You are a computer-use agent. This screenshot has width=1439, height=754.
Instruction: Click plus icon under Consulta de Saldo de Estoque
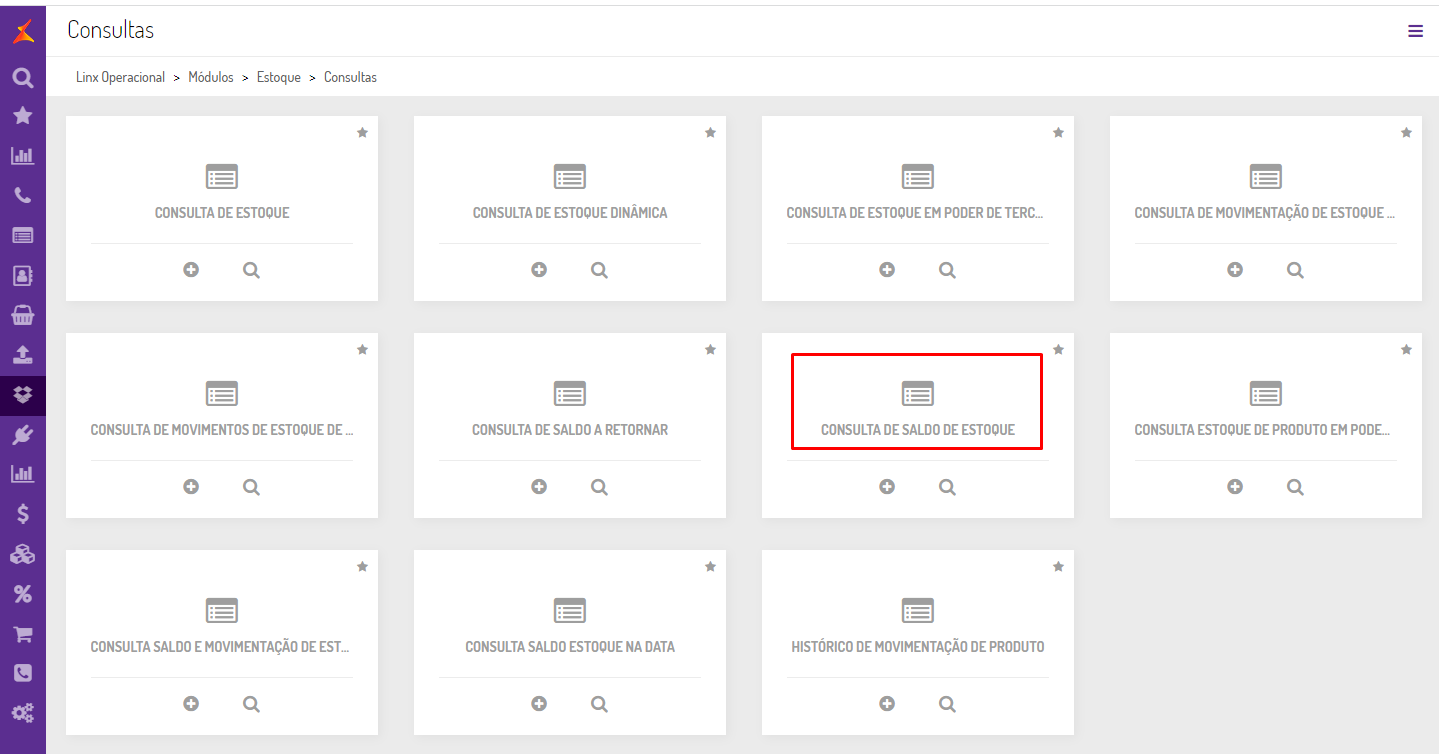(x=887, y=487)
